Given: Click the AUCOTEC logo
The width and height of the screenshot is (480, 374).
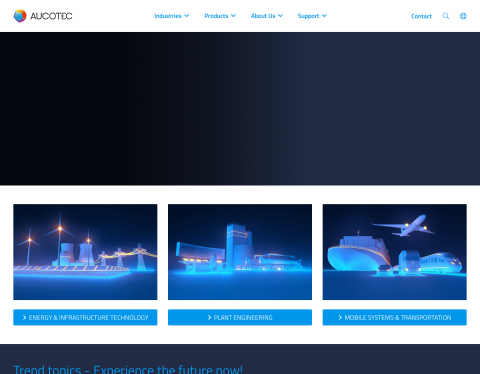Looking at the screenshot, I should coord(43,16).
